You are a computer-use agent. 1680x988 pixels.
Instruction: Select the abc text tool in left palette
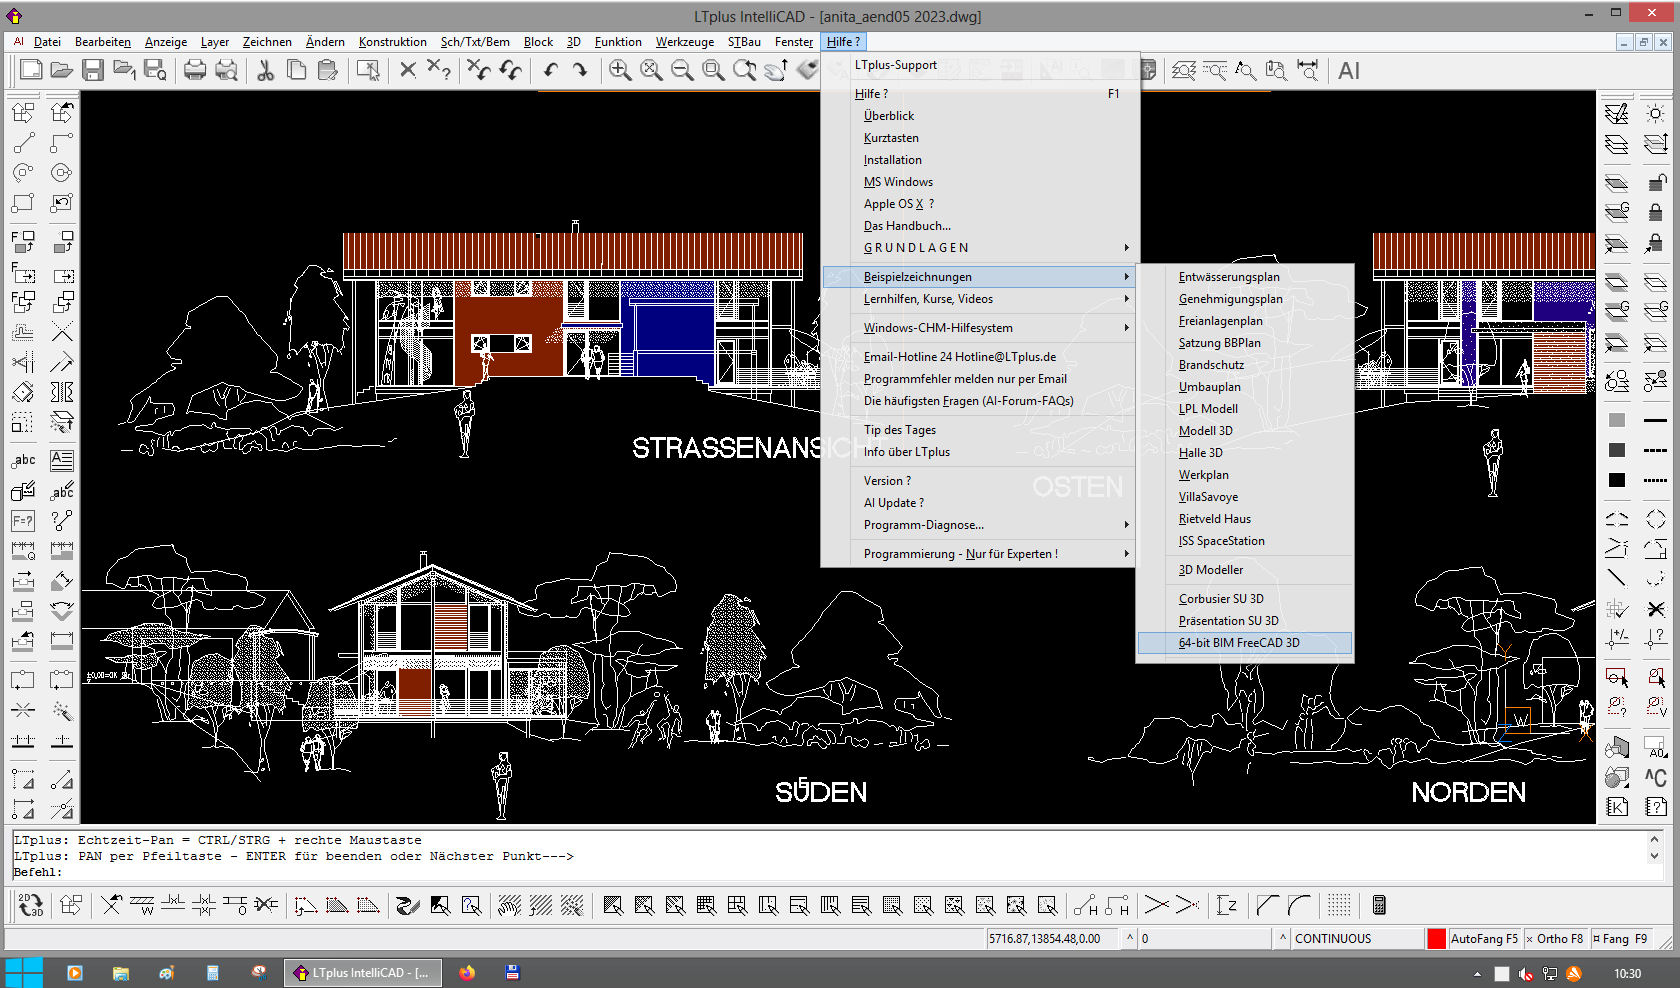point(23,461)
